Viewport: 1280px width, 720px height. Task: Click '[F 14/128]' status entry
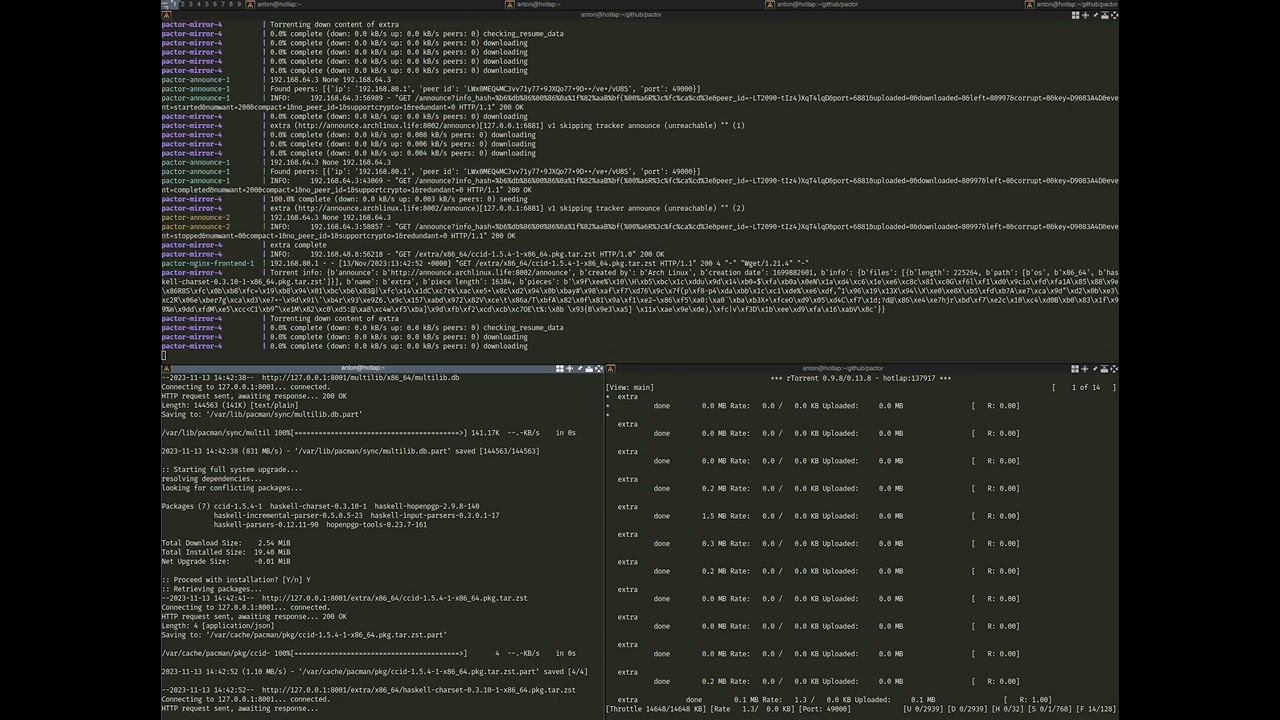[x=1098, y=709]
